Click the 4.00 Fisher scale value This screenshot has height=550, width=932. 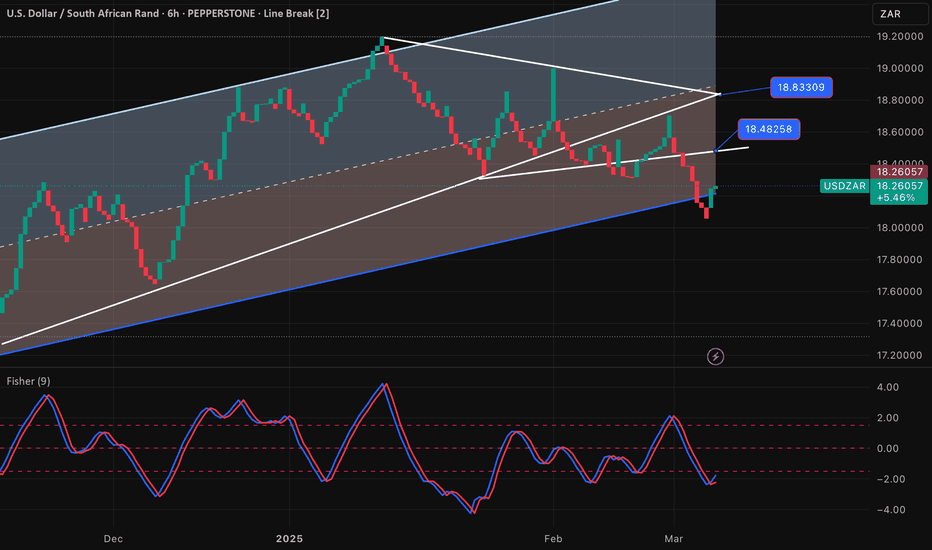click(x=888, y=387)
